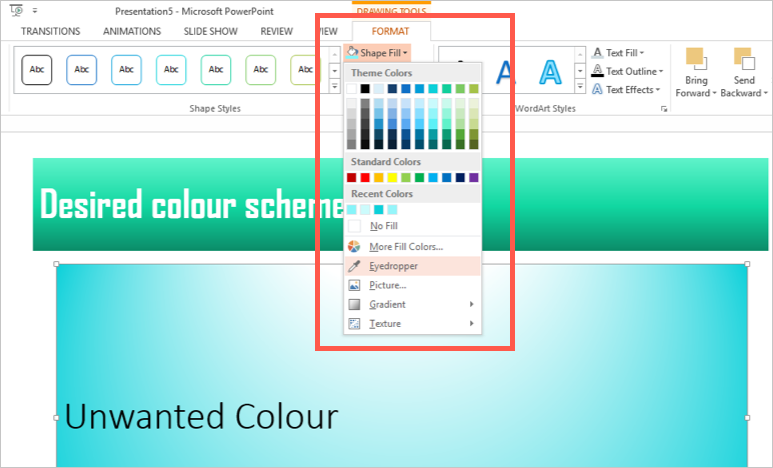Open More Fill Colors dialog
This screenshot has height=468, width=773.
tap(405, 246)
